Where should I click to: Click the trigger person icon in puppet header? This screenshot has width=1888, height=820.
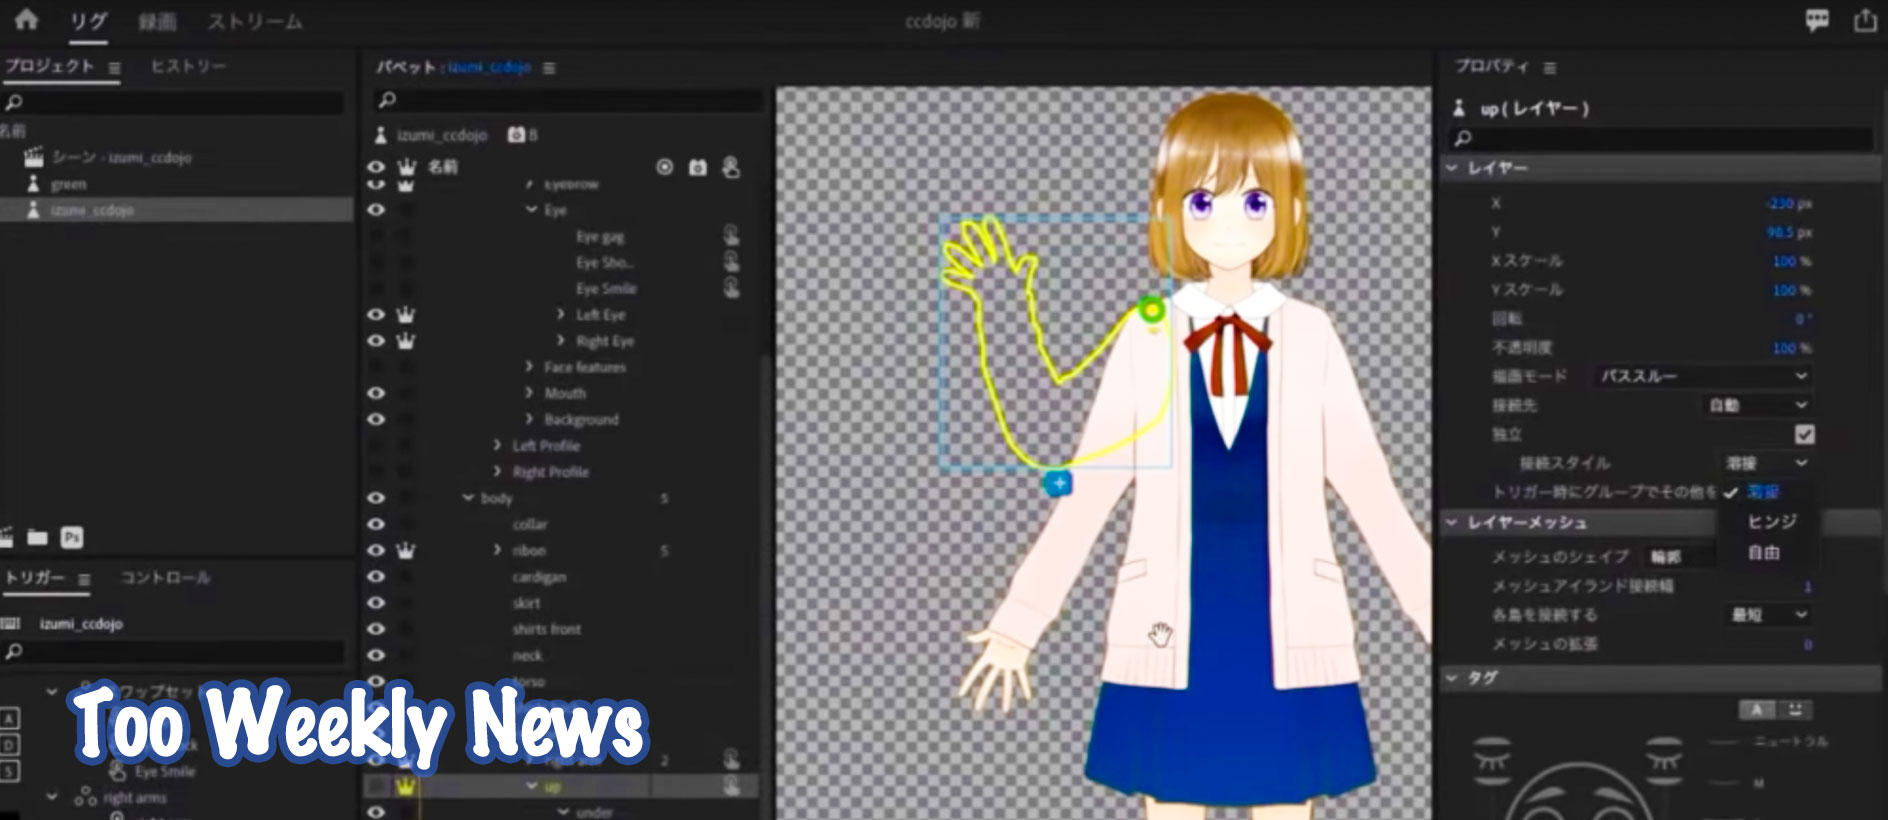pos(731,167)
